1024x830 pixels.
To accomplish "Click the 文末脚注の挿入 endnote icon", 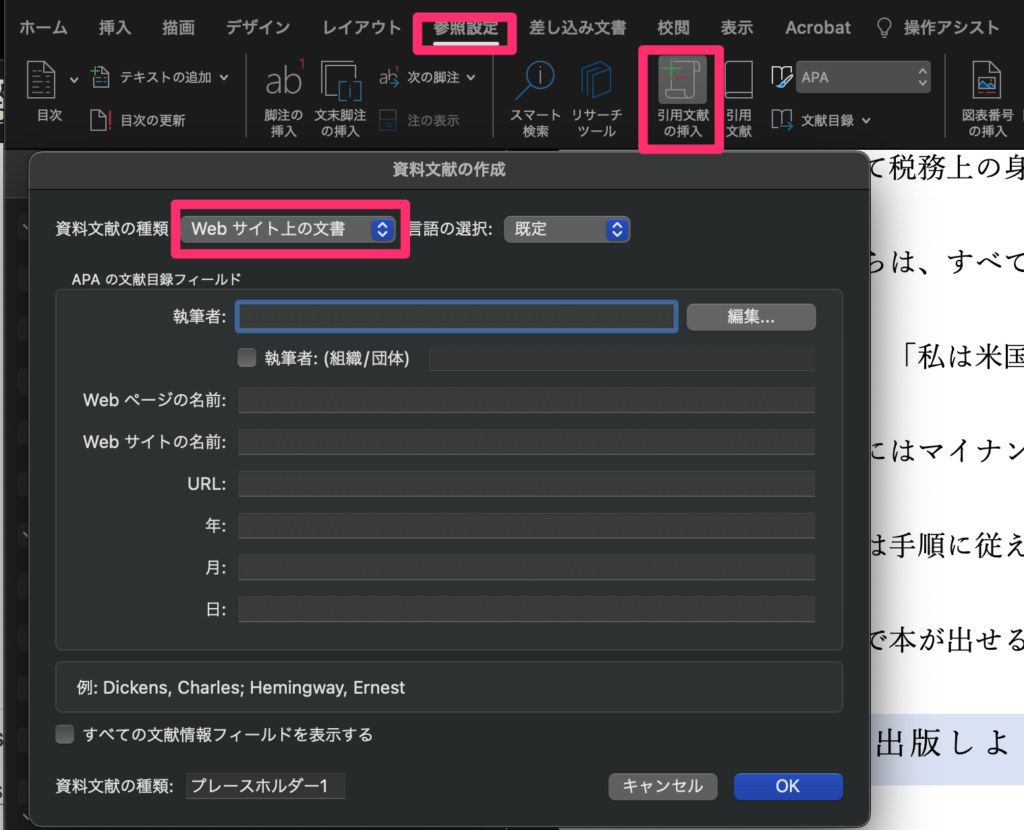I will (341, 82).
